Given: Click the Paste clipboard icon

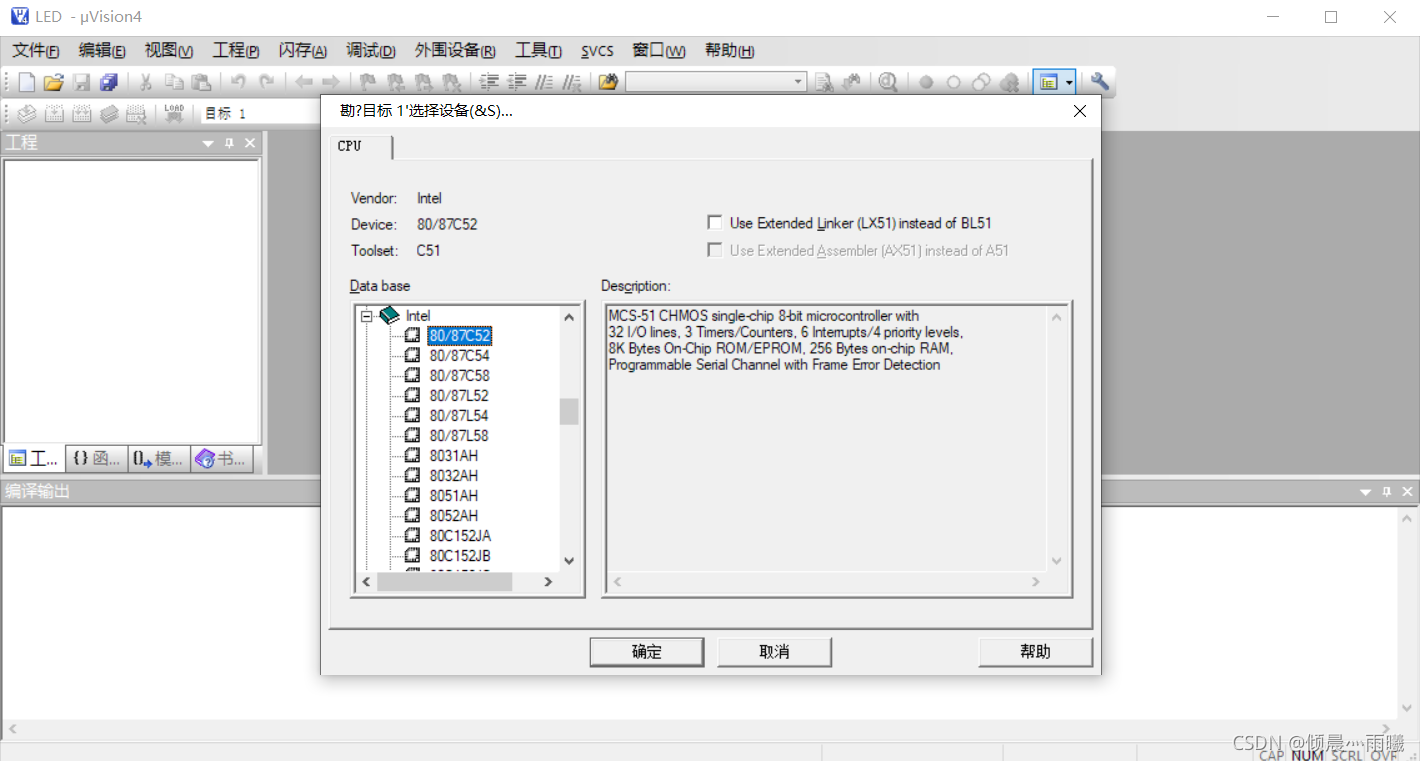Looking at the screenshot, I should pos(201,83).
